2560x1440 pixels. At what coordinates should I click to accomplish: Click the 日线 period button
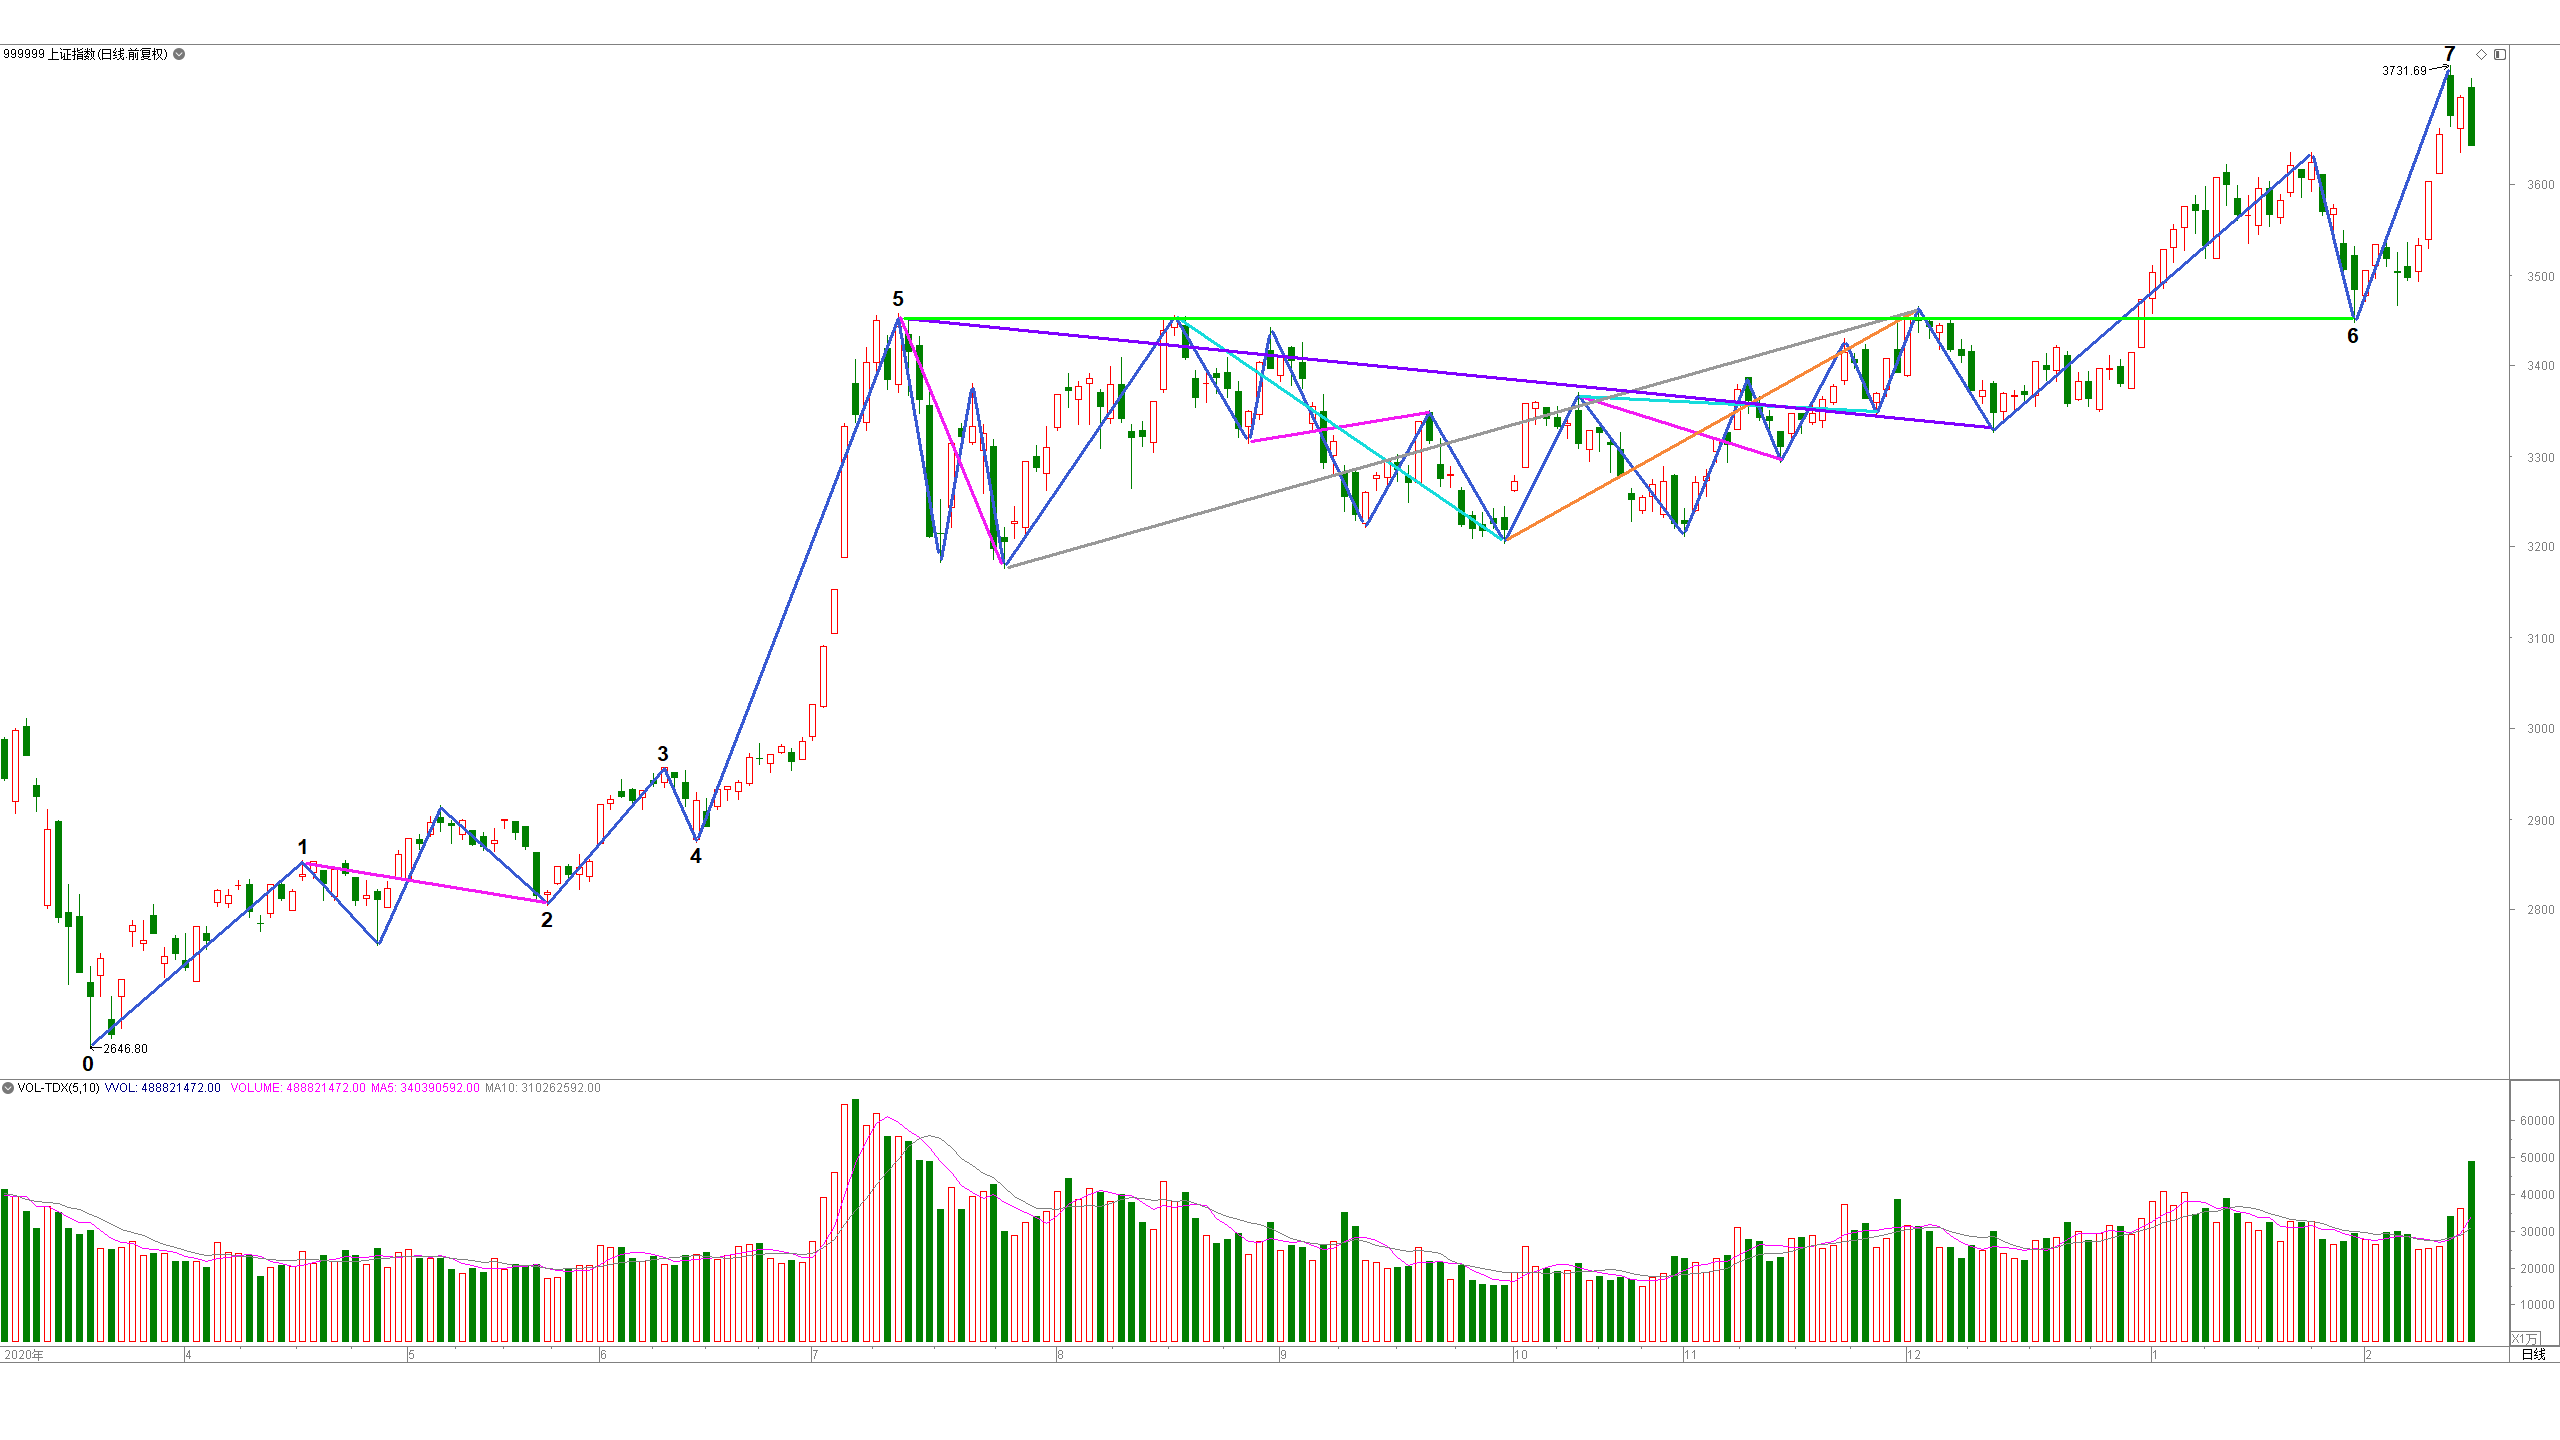pyautogui.click(x=2533, y=1354)
